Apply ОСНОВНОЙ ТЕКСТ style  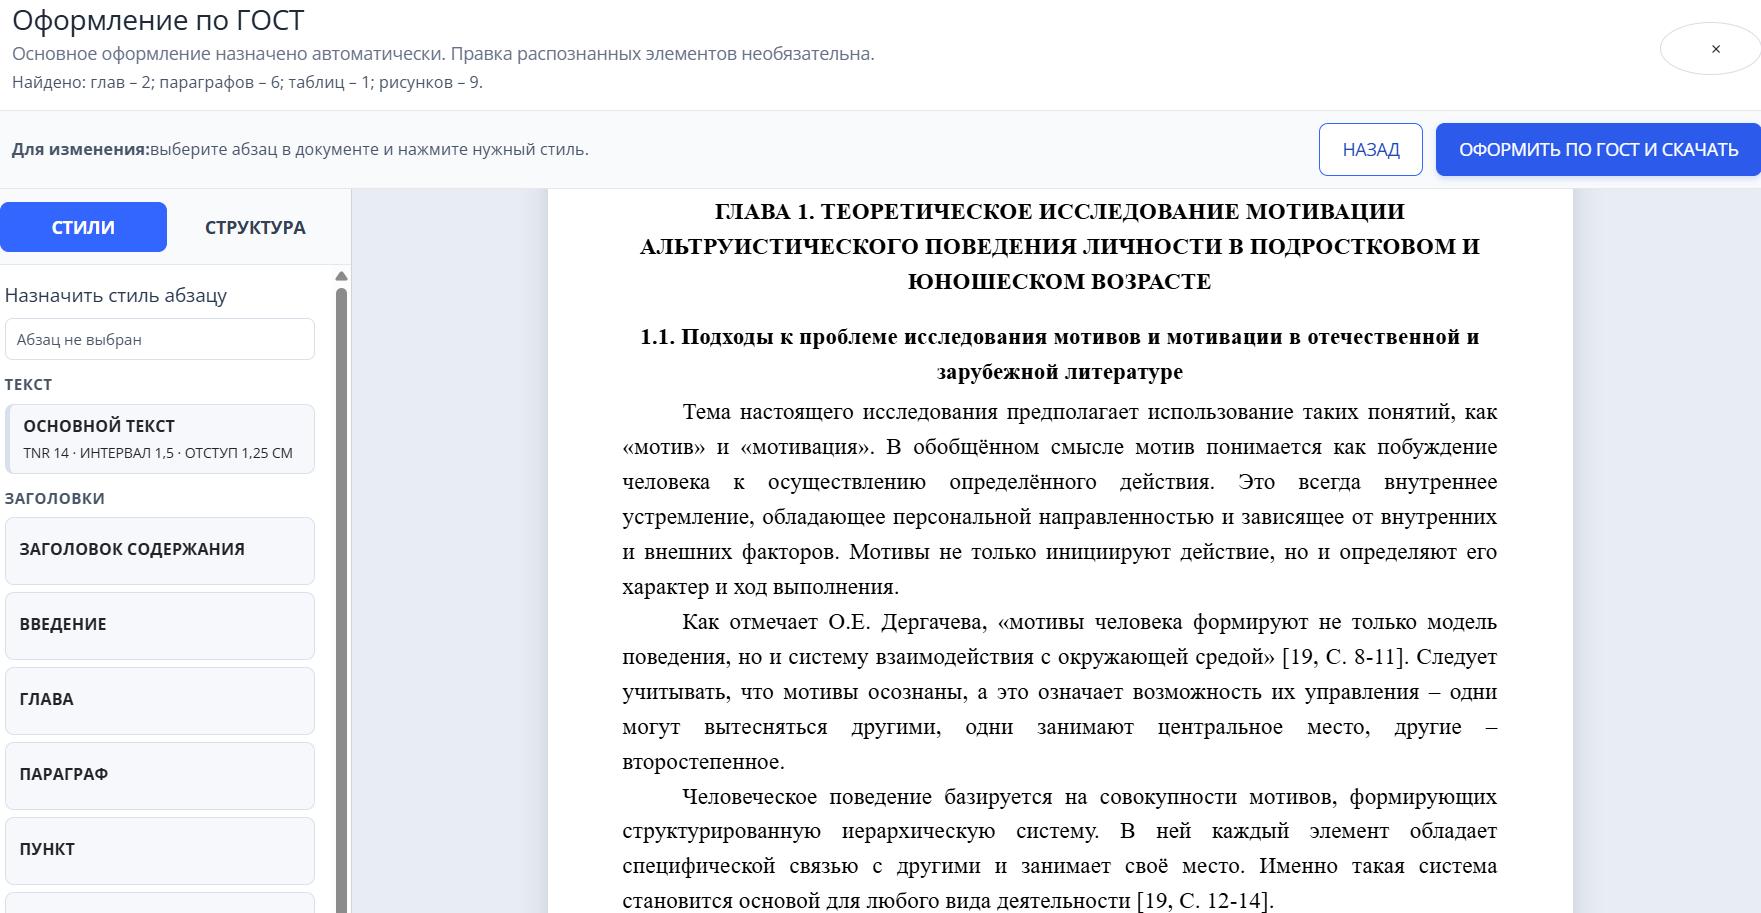pyautogui.click(x=160, y=438)
